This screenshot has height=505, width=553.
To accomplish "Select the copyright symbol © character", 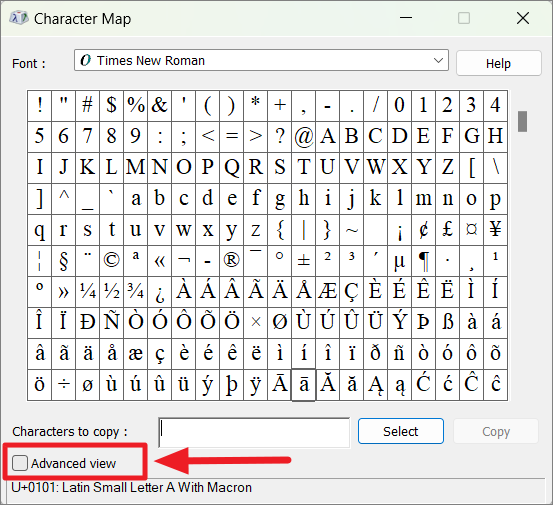I will pyautogui.click(x=111, y=261).
